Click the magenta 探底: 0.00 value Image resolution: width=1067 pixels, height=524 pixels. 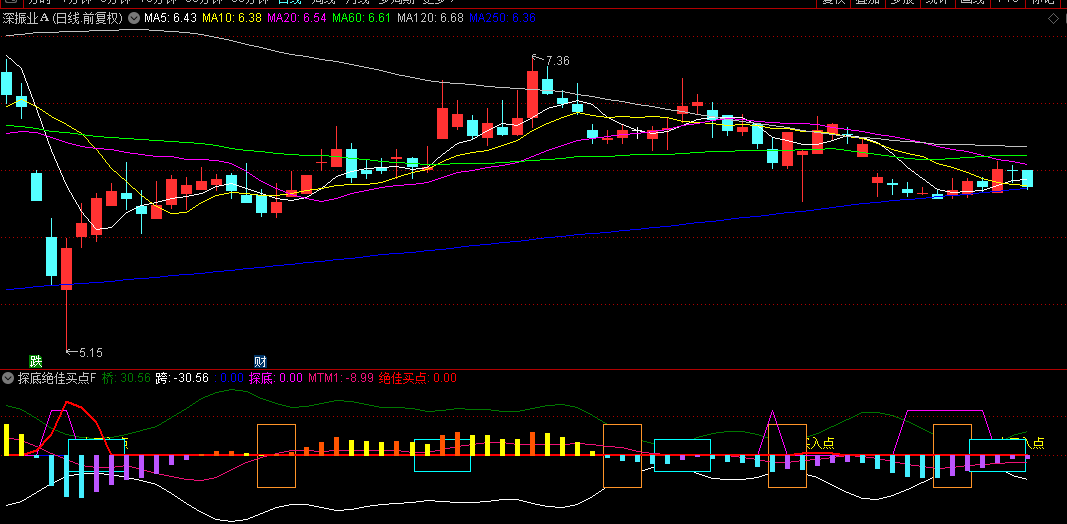(276, 378)
